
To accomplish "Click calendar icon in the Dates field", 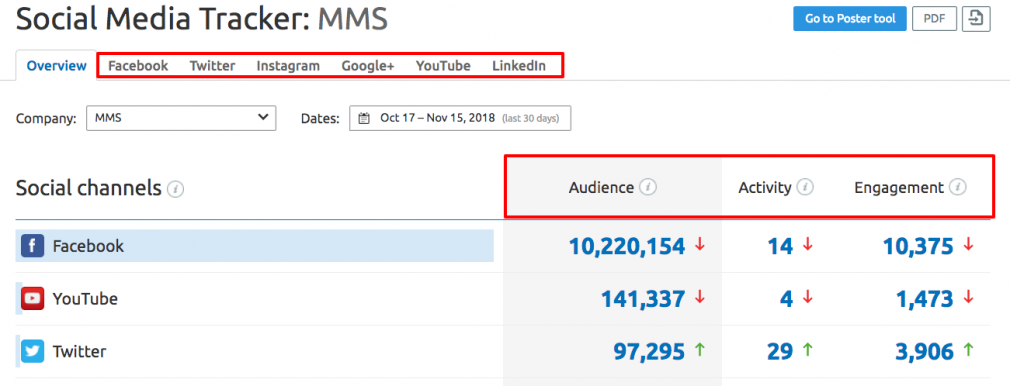I will 365,119.
